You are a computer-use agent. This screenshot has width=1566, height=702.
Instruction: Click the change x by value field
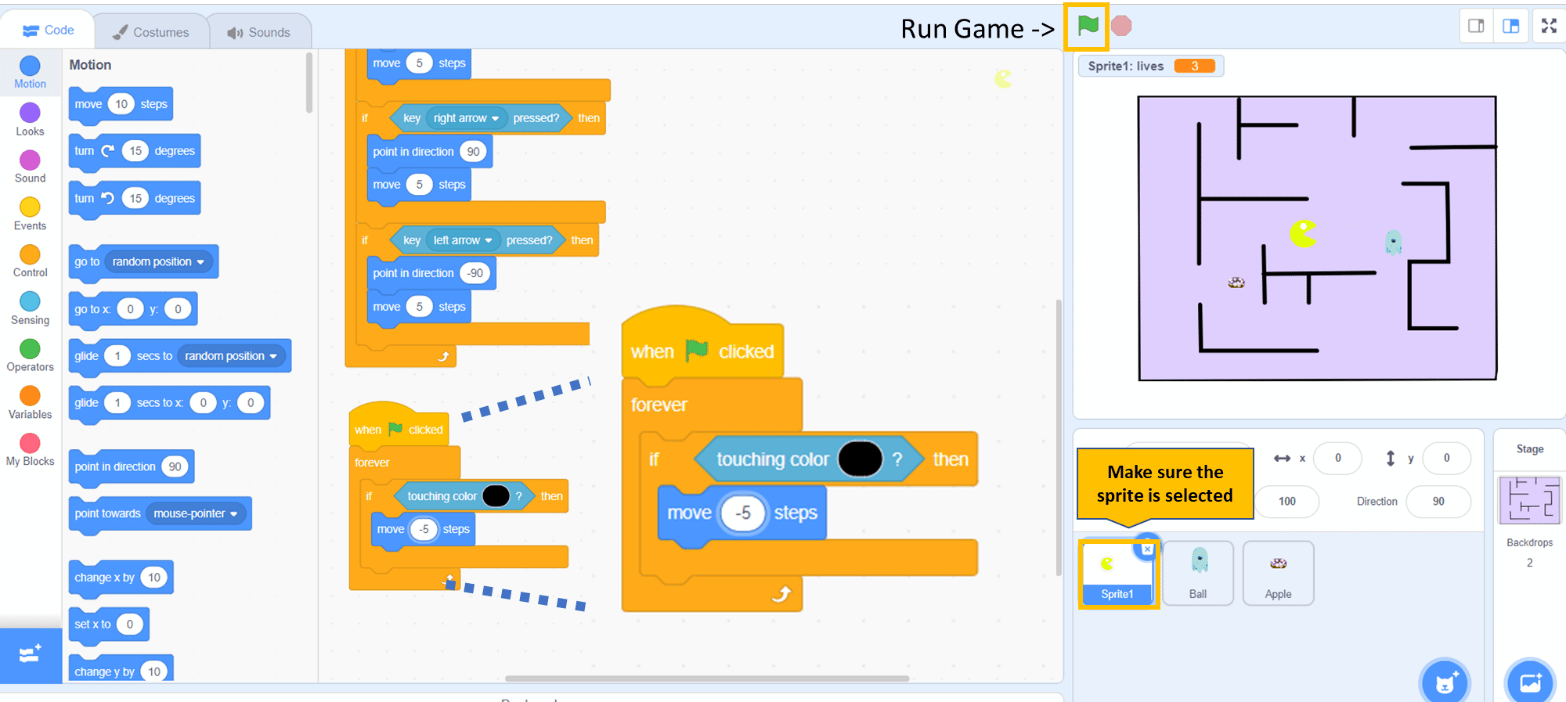click(x=154, y=578)
